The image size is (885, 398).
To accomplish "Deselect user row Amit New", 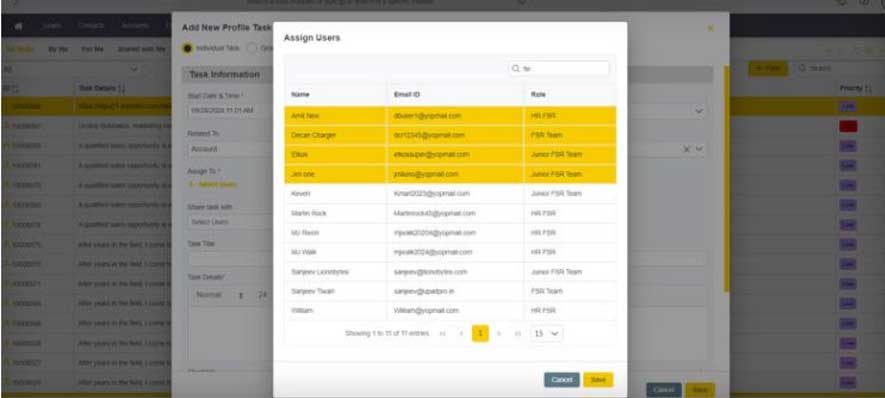I will tap(450, 116).
